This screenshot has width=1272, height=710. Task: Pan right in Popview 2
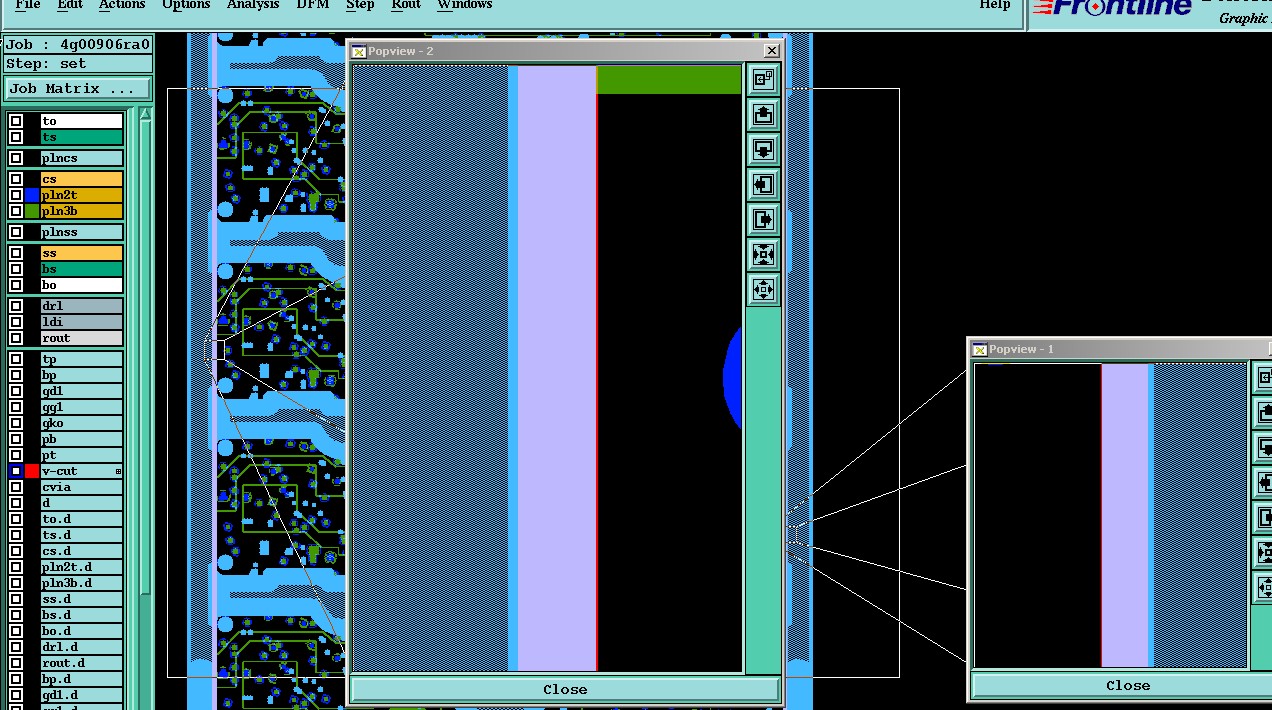coord(763,220)
